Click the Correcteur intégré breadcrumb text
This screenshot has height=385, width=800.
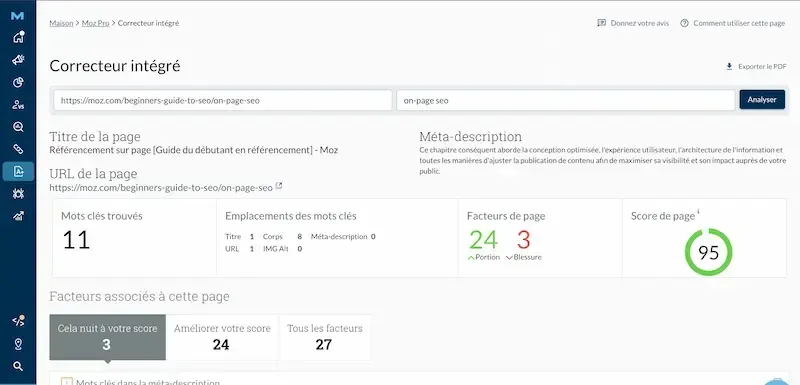pyautogui.click(x=148, y=23)
